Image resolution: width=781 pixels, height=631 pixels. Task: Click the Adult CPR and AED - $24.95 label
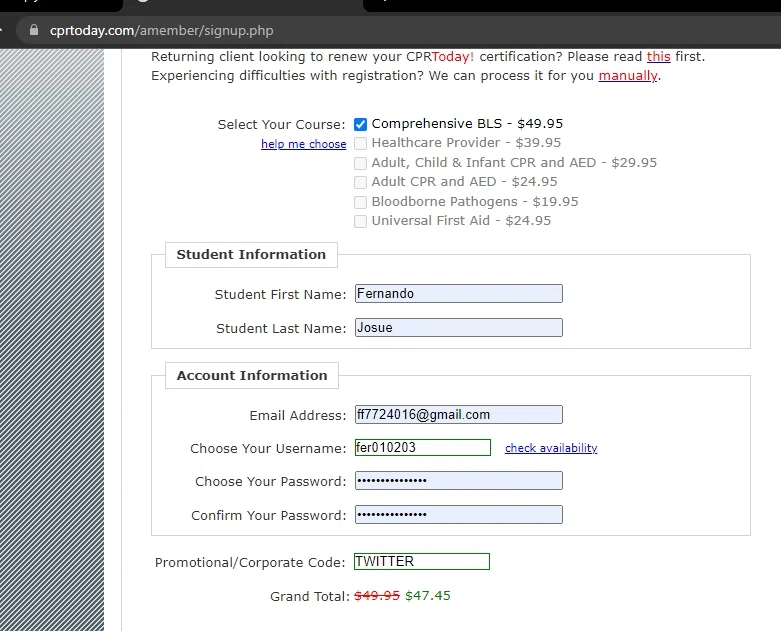point(464,182)
